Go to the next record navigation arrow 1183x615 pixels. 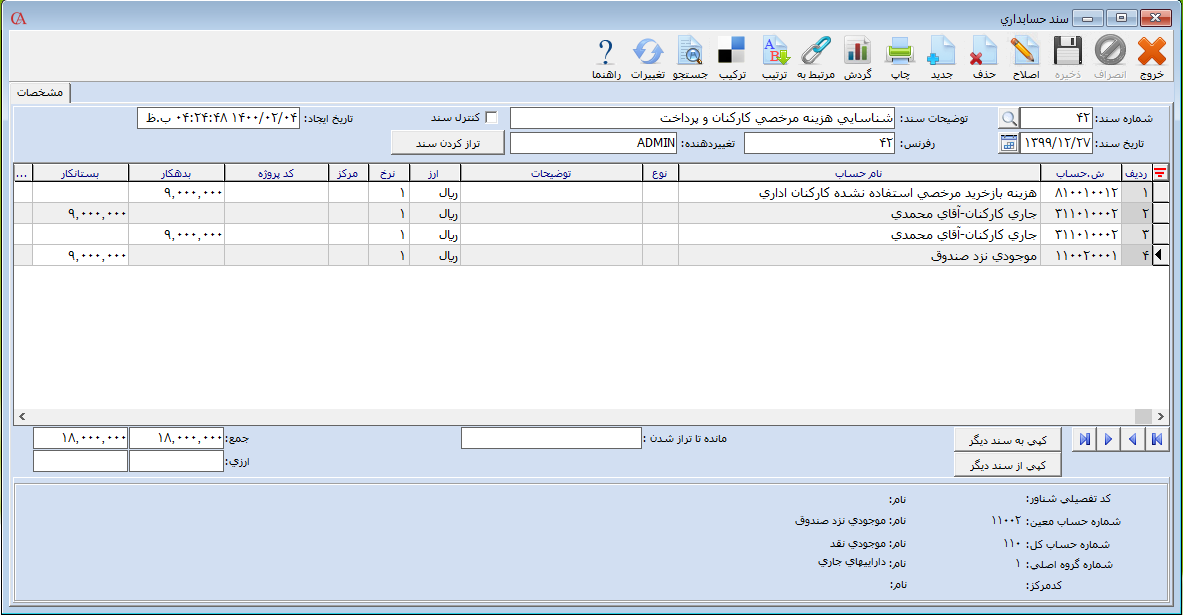1107,439
